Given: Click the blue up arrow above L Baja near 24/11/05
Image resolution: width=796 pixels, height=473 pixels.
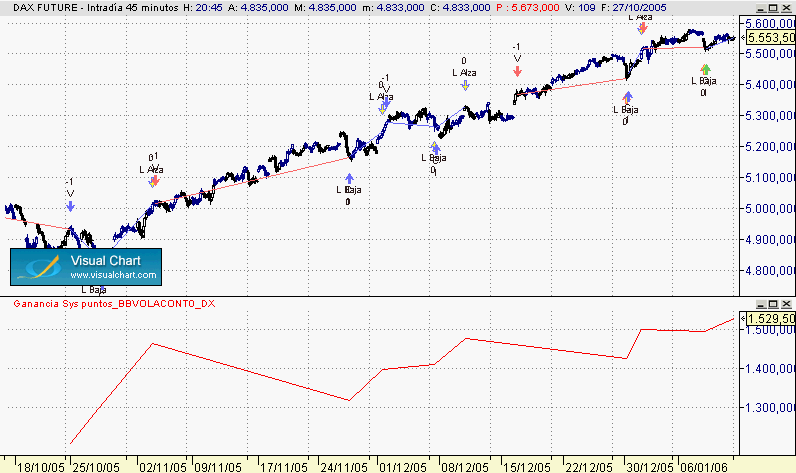Looking at the screenshot, I should click(349, 178).
